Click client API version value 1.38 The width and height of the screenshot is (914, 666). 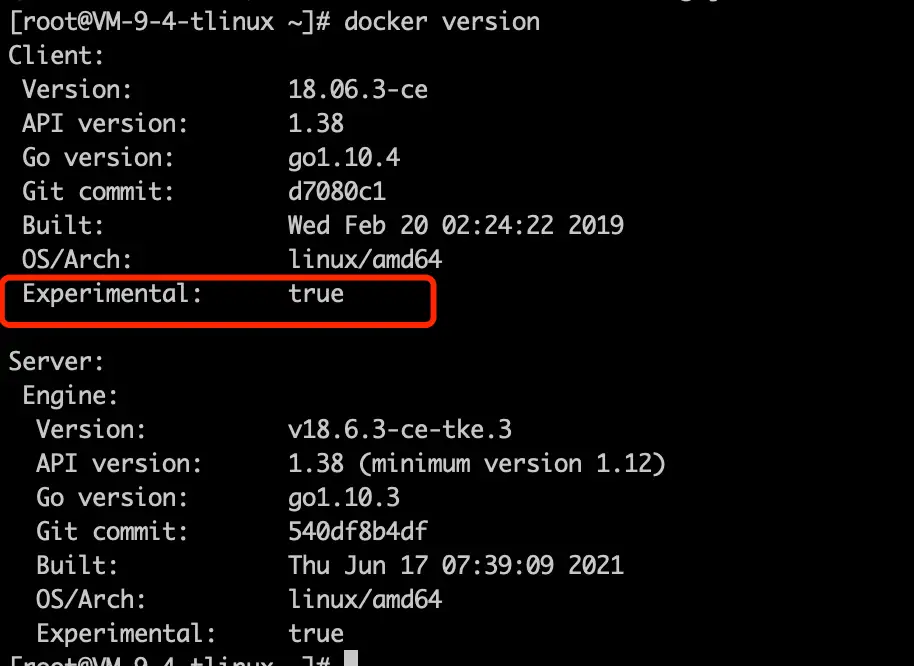[315, 123]
